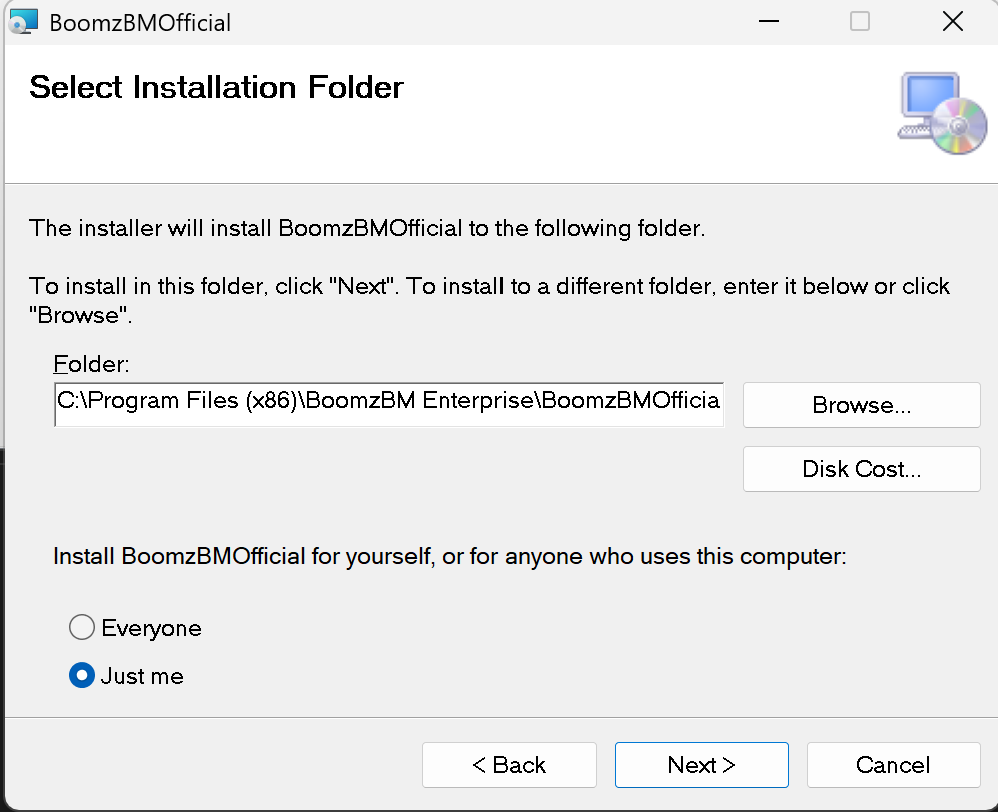Open the Browse folder dialog
The image size is (998, 812).
861,405
